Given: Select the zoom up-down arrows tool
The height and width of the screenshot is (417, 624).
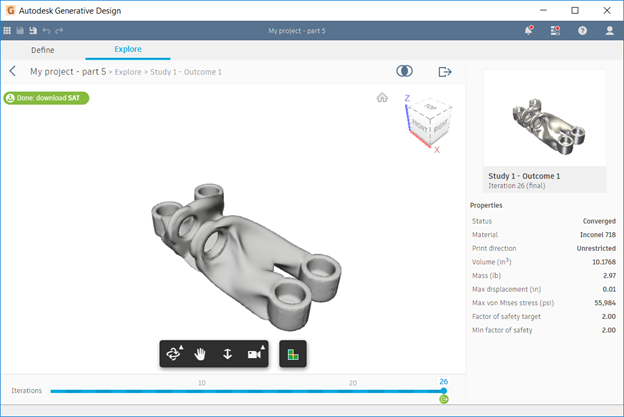Looking at the screenshot, I should pyautogui.click(x=227, y=354).
